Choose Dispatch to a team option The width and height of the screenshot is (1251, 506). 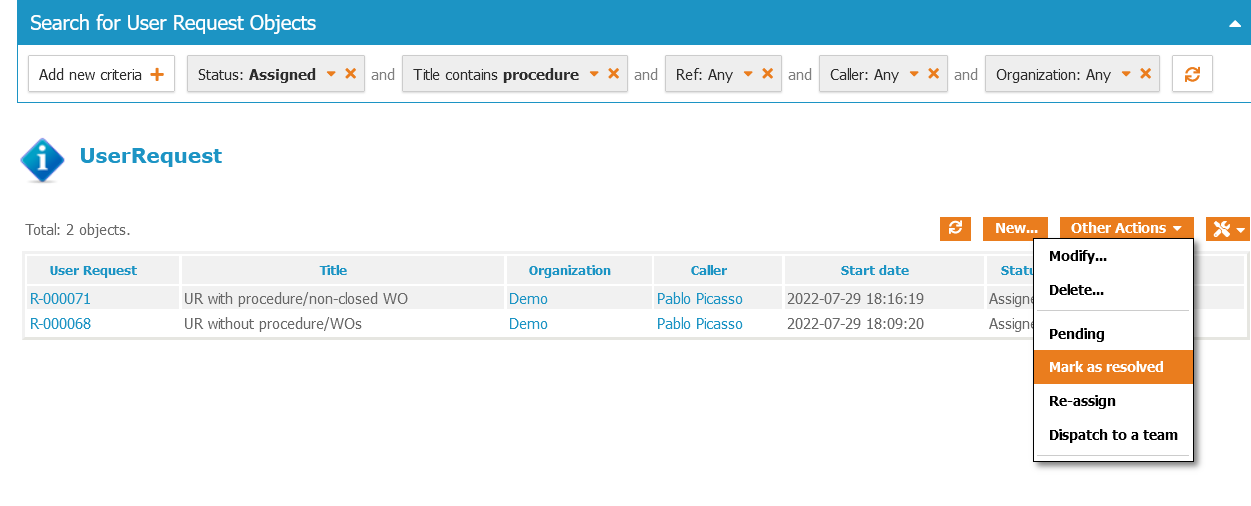(1113, 435)
